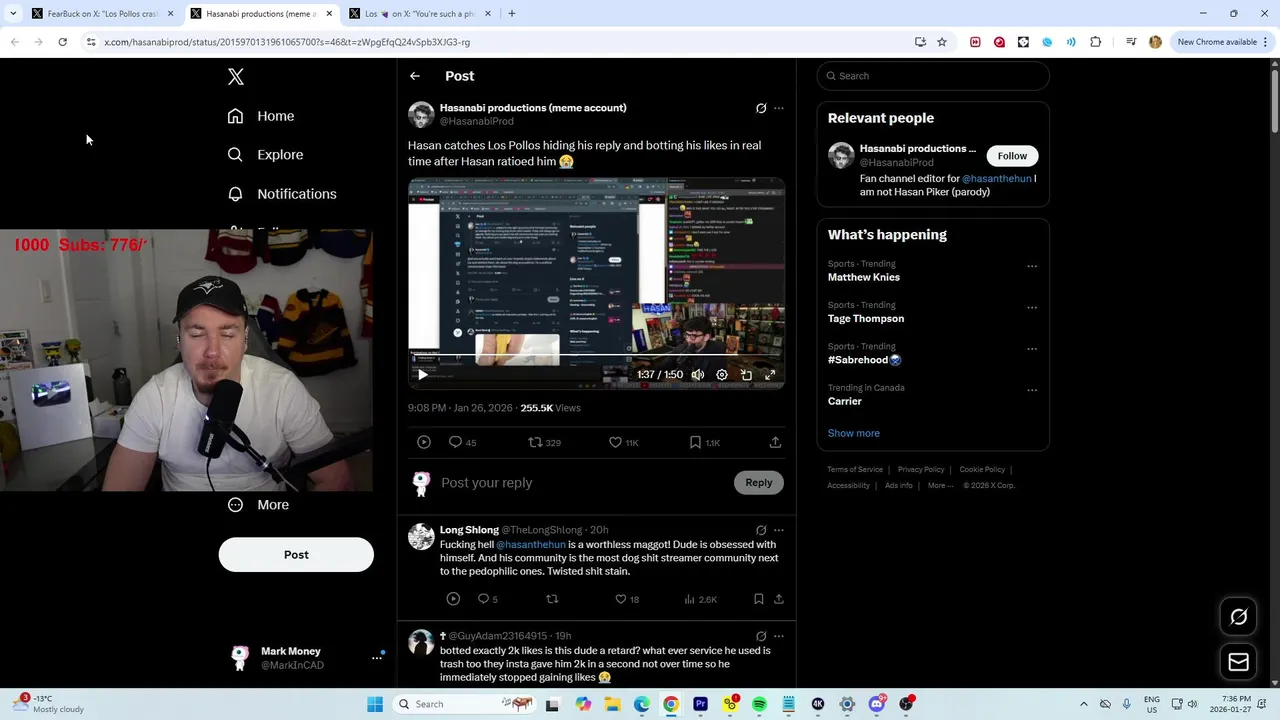The width and height of the screenshot is (1280, 720).
Task: Open more options on Long Shlong's reply
Action: coord(779,530)
